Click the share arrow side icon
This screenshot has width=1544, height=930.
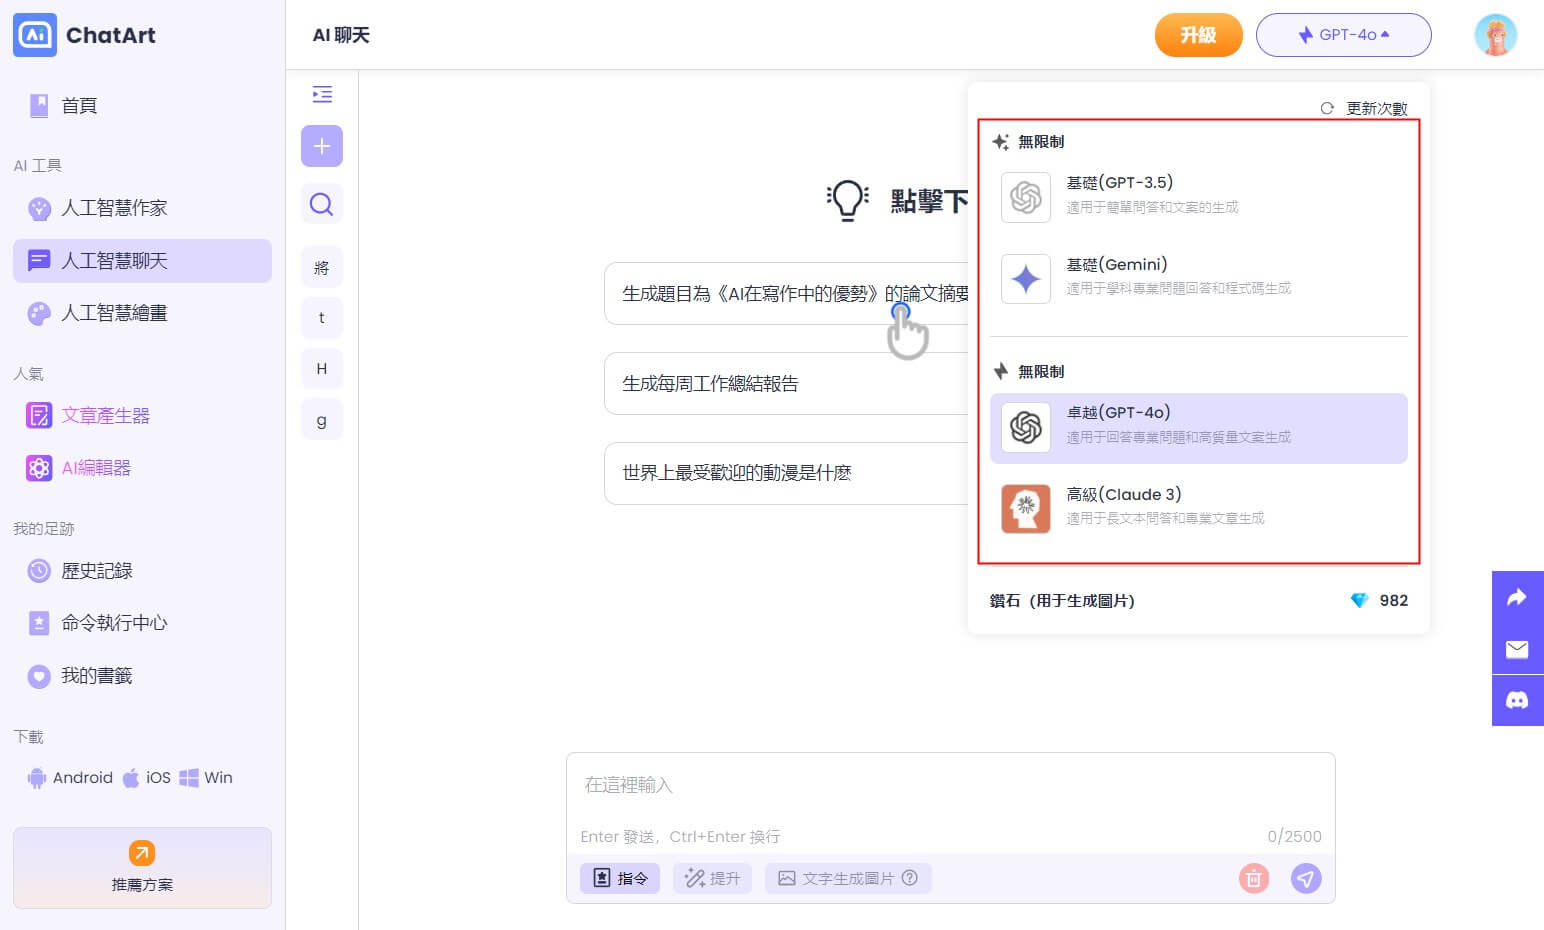(1517, 597)
